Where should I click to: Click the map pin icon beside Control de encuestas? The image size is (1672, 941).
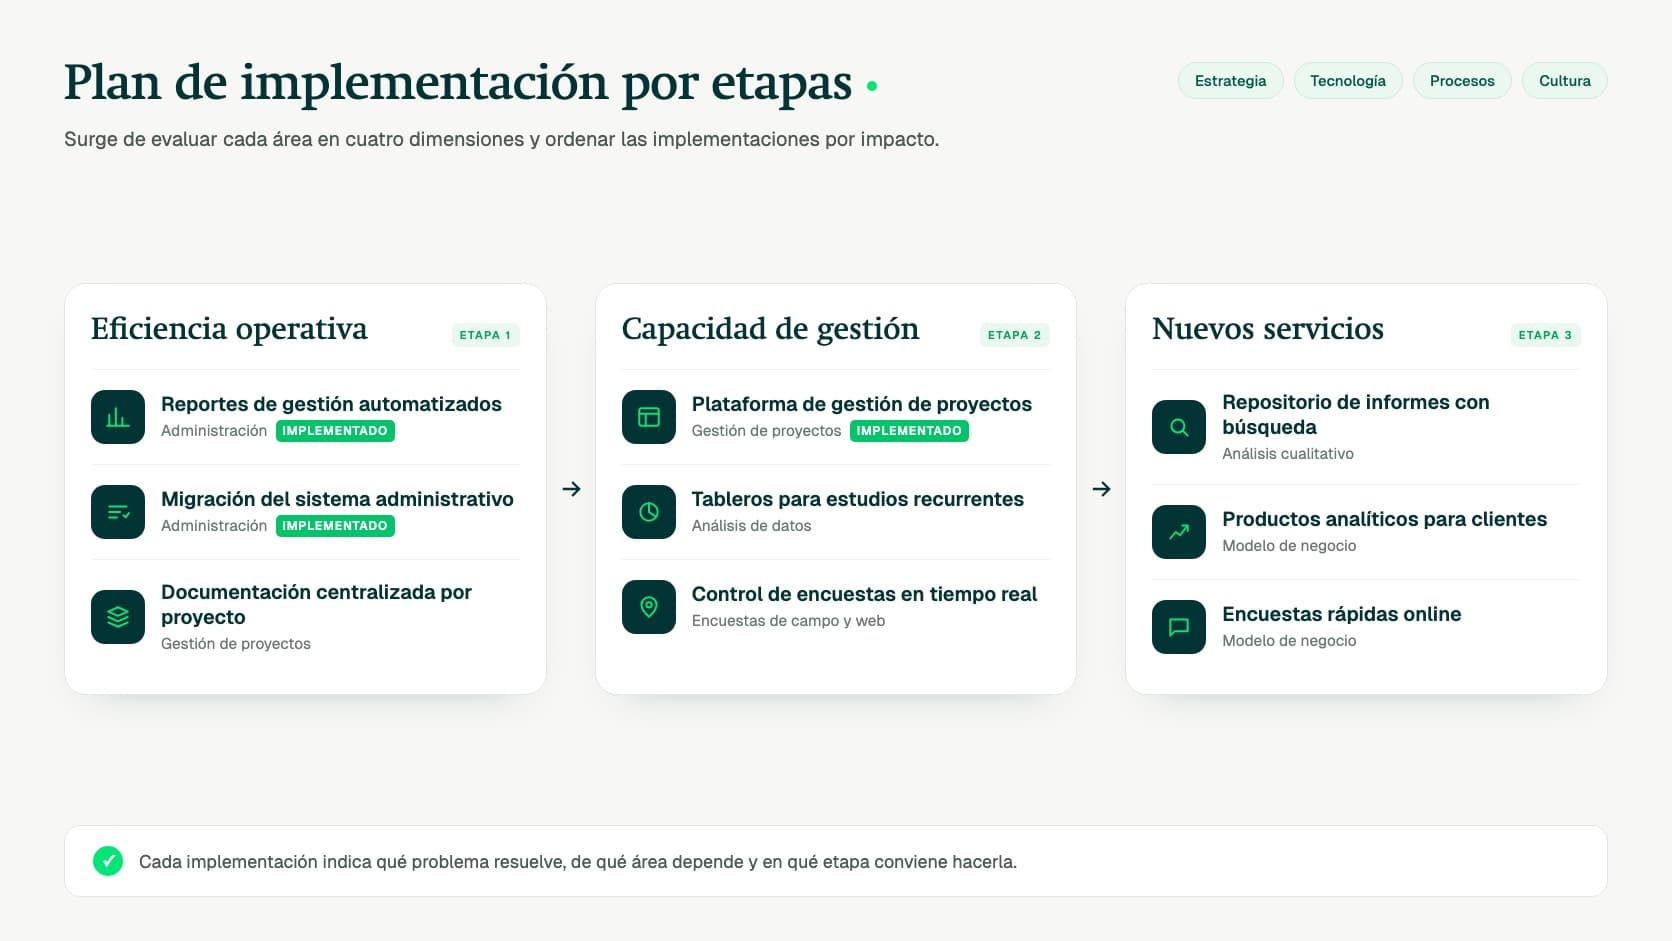[649, 607]
